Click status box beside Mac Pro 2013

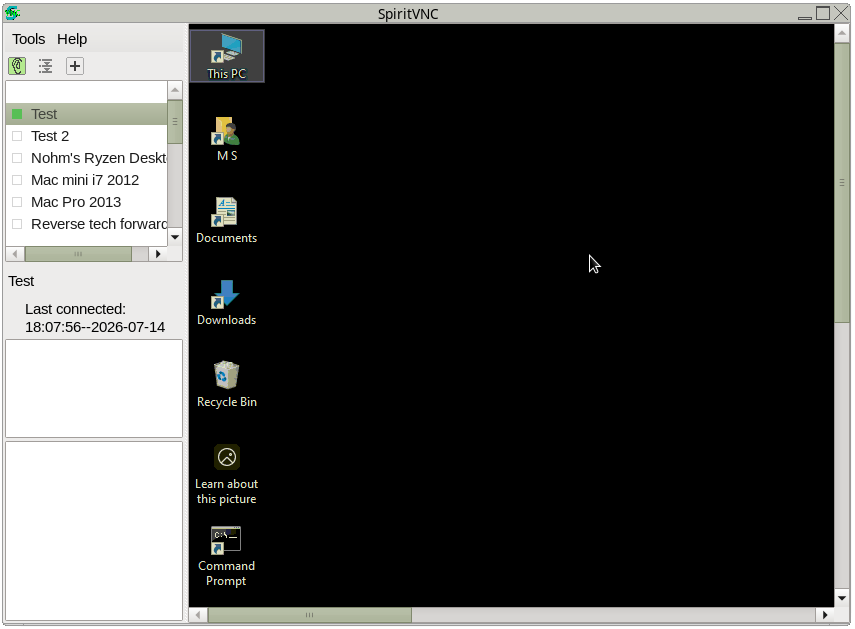[17, 202]
